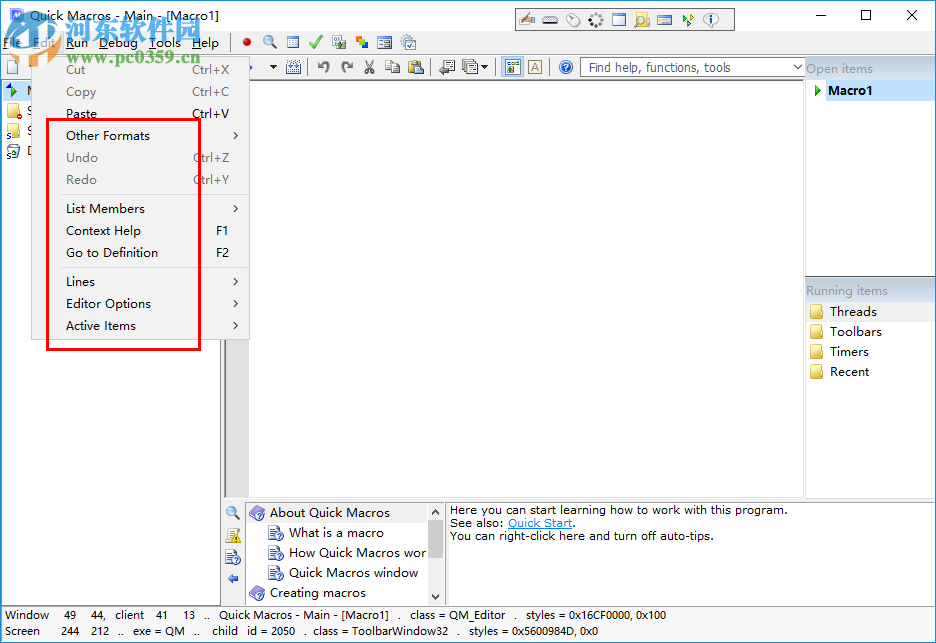Click the magnifier Find icon in the main toolbar
The height and width of the screenshot is (643, 936).
click(270, 42)
